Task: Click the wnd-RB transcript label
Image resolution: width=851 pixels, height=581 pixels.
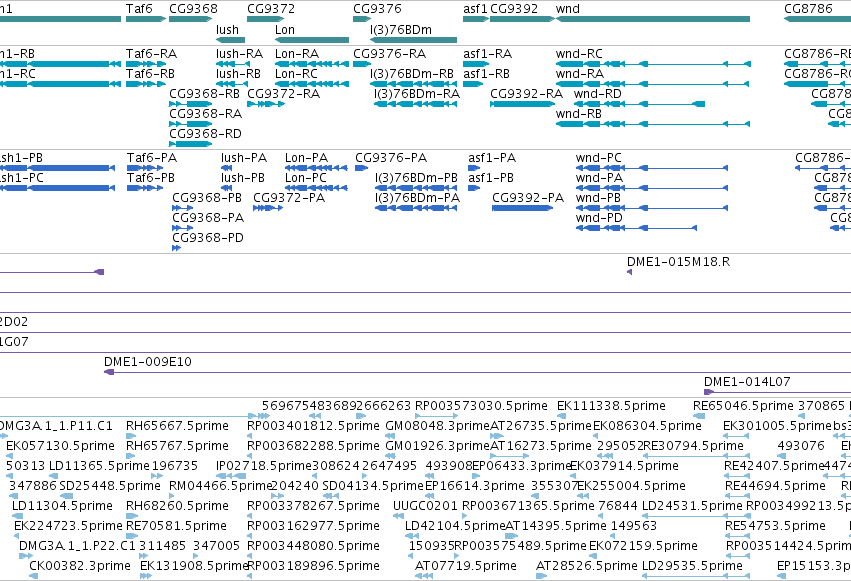Action: (579, 114)
